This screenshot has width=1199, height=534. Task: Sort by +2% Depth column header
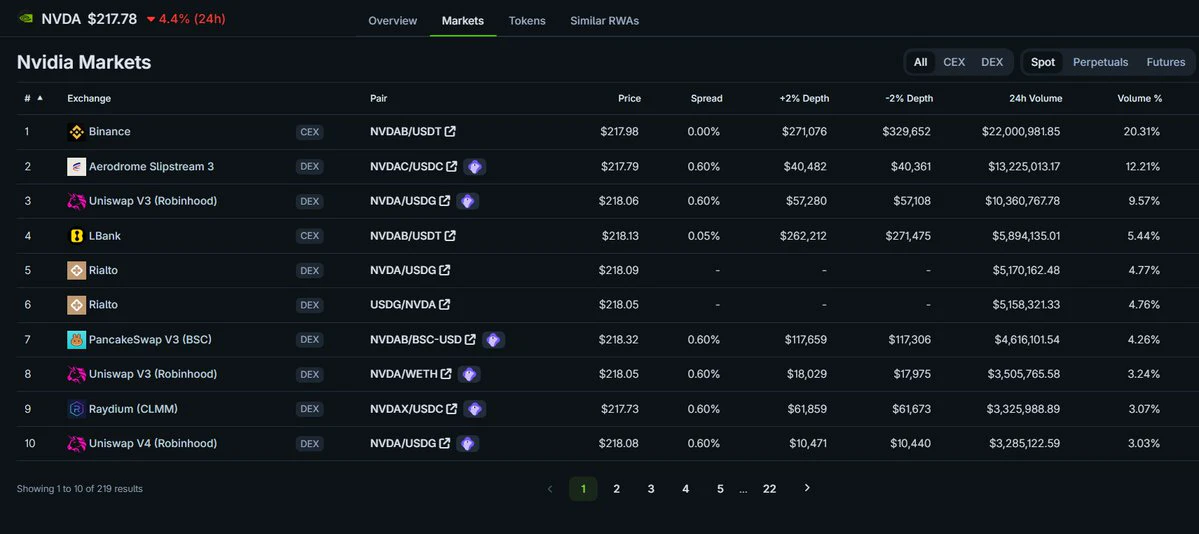804,99
